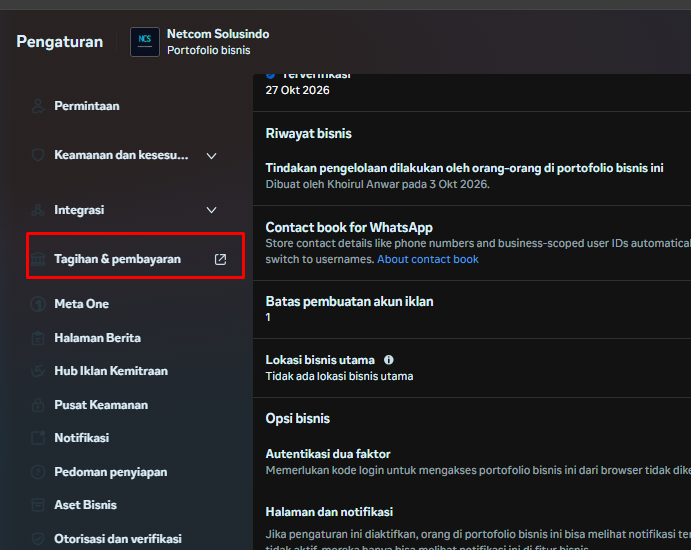691x550 pixels.
Task: Click the Keamanan dan kesesu... shield icon
Action: 38,155
